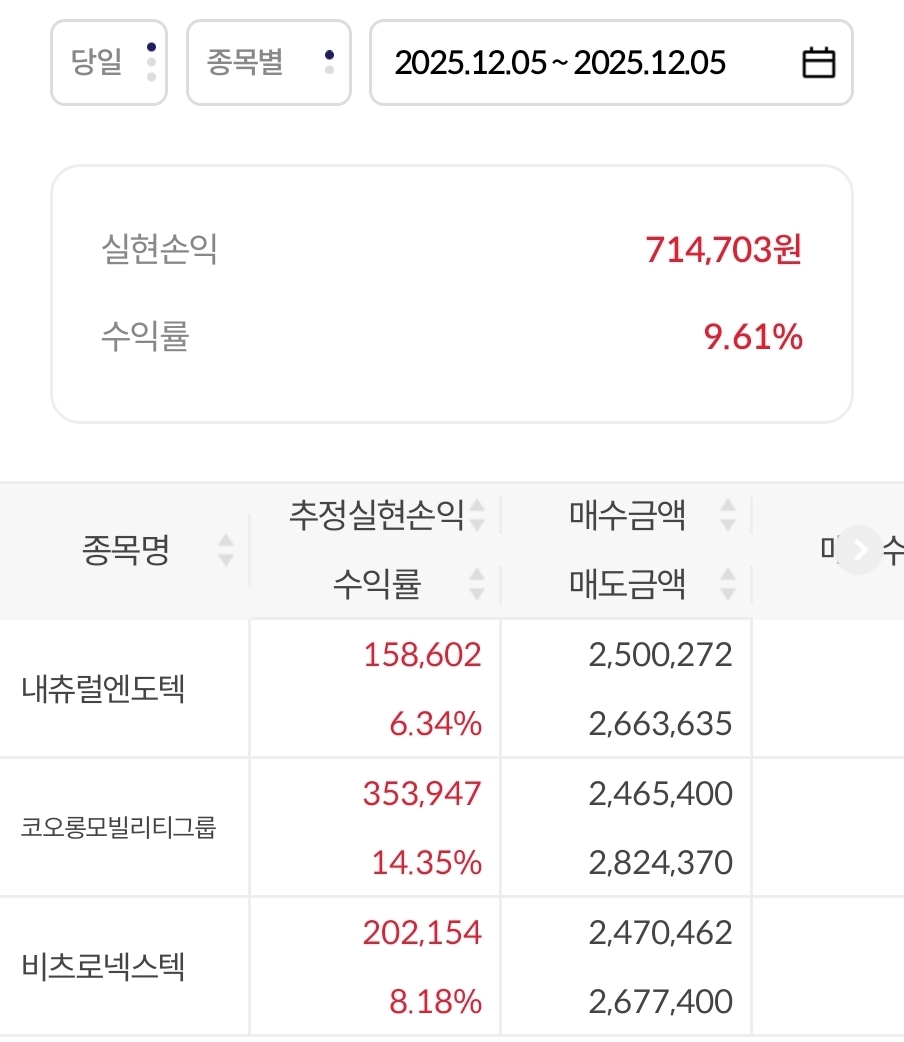Sort by 추정실현손익 column arrows
The image size is (904, 1042).
[477, 515]
